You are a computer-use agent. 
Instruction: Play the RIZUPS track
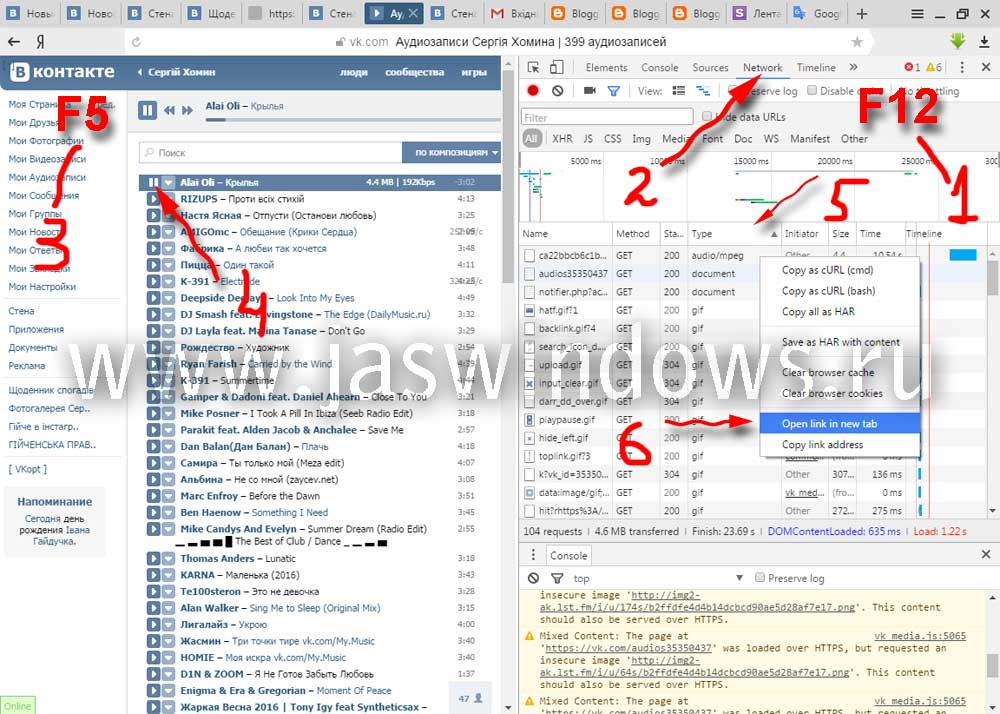pyautogui.click(x=153, y=199)
